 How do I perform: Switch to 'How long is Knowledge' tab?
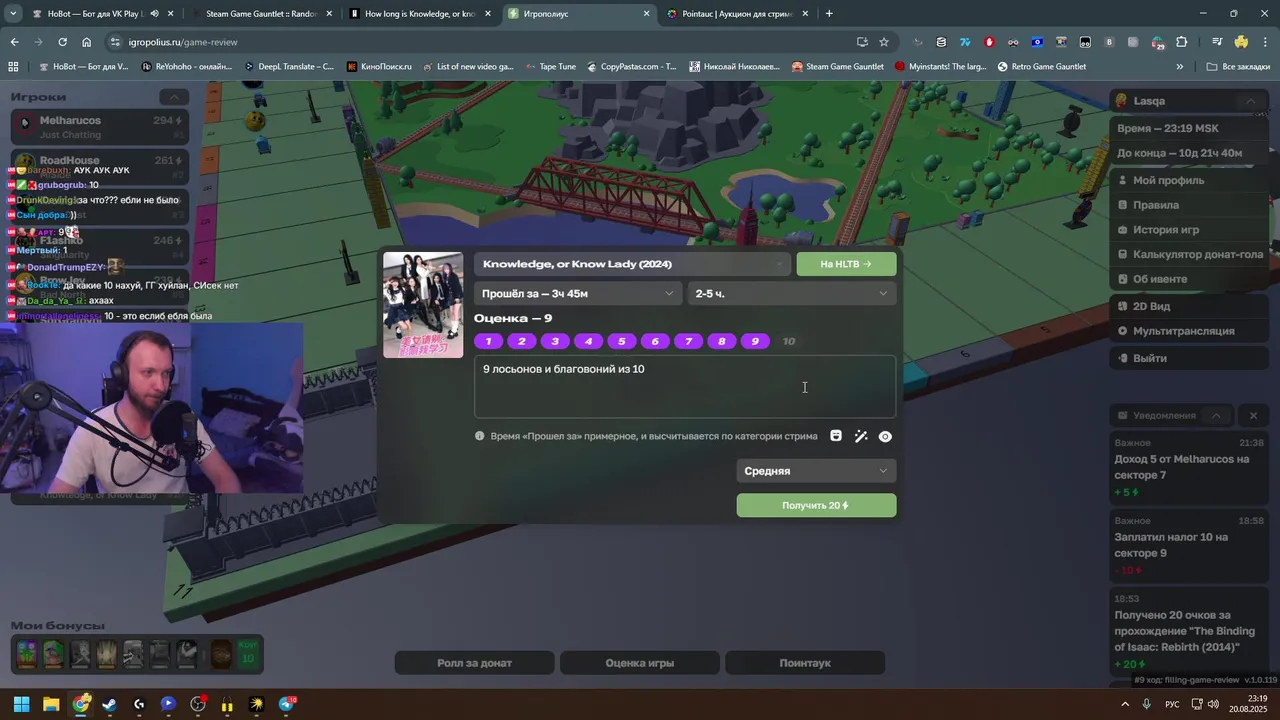418,14
